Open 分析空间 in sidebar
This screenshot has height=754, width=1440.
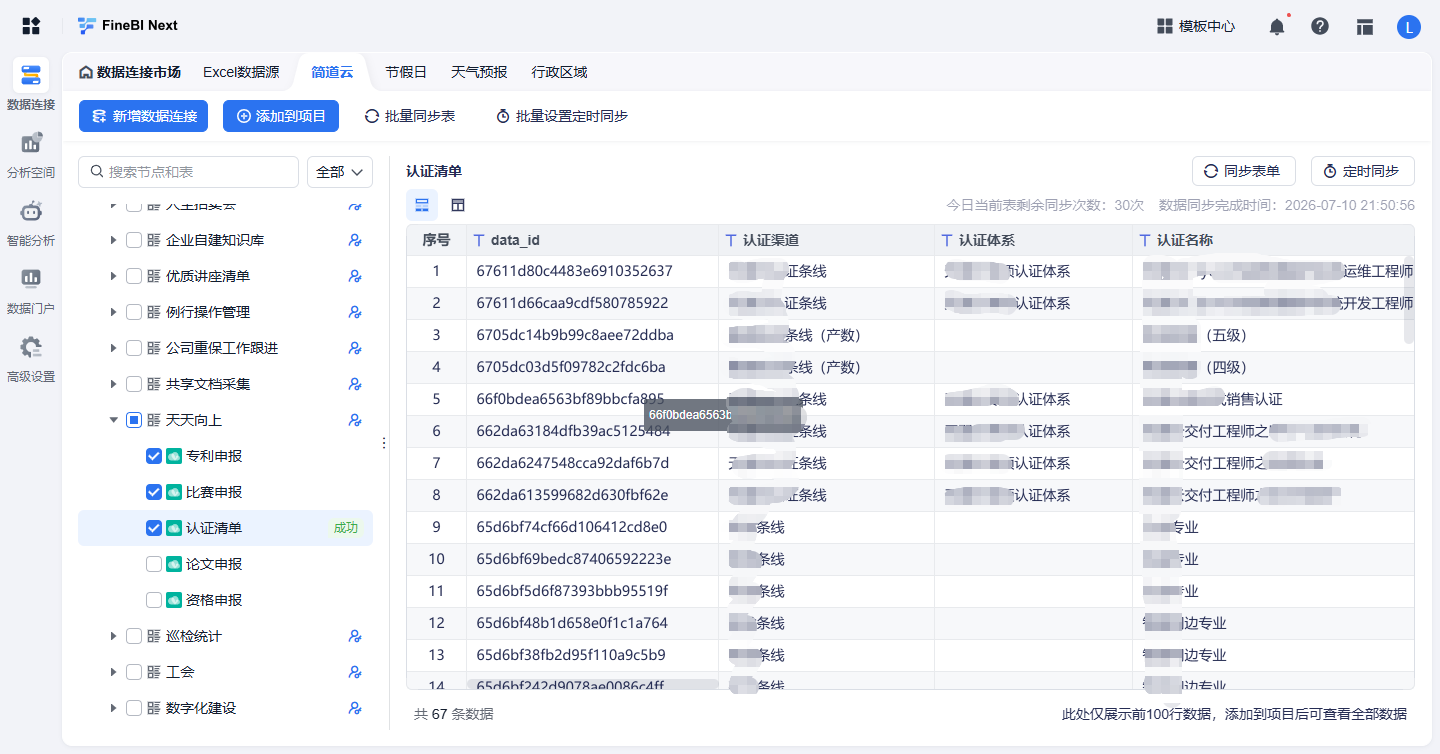coord(31,154)
